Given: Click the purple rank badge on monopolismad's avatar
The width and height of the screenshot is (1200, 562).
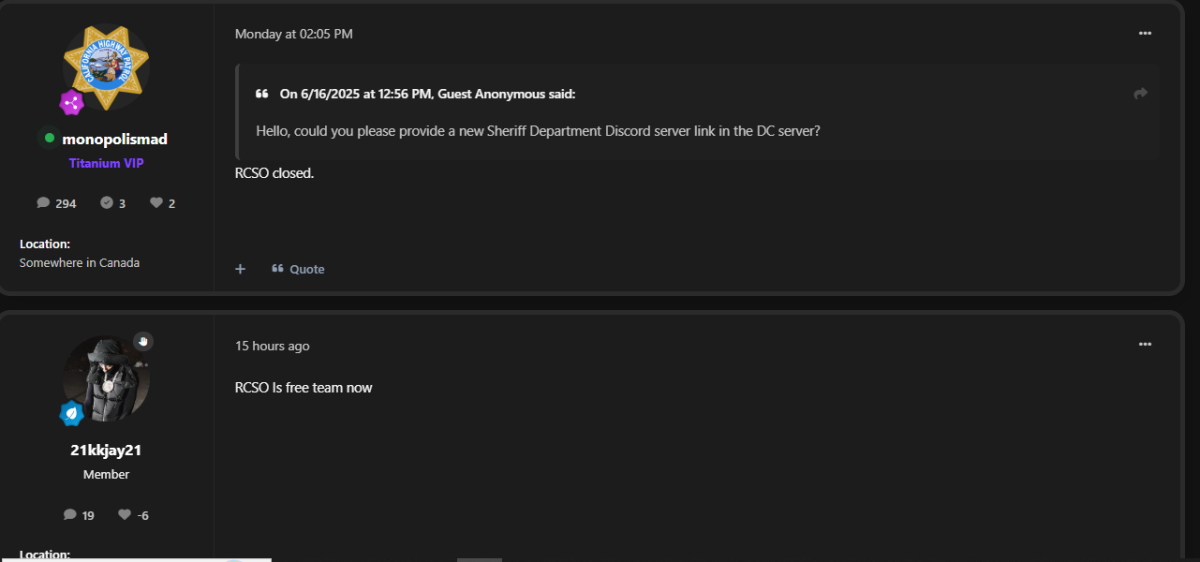Looking at the screenshot, I should click(x=72, y=102).
